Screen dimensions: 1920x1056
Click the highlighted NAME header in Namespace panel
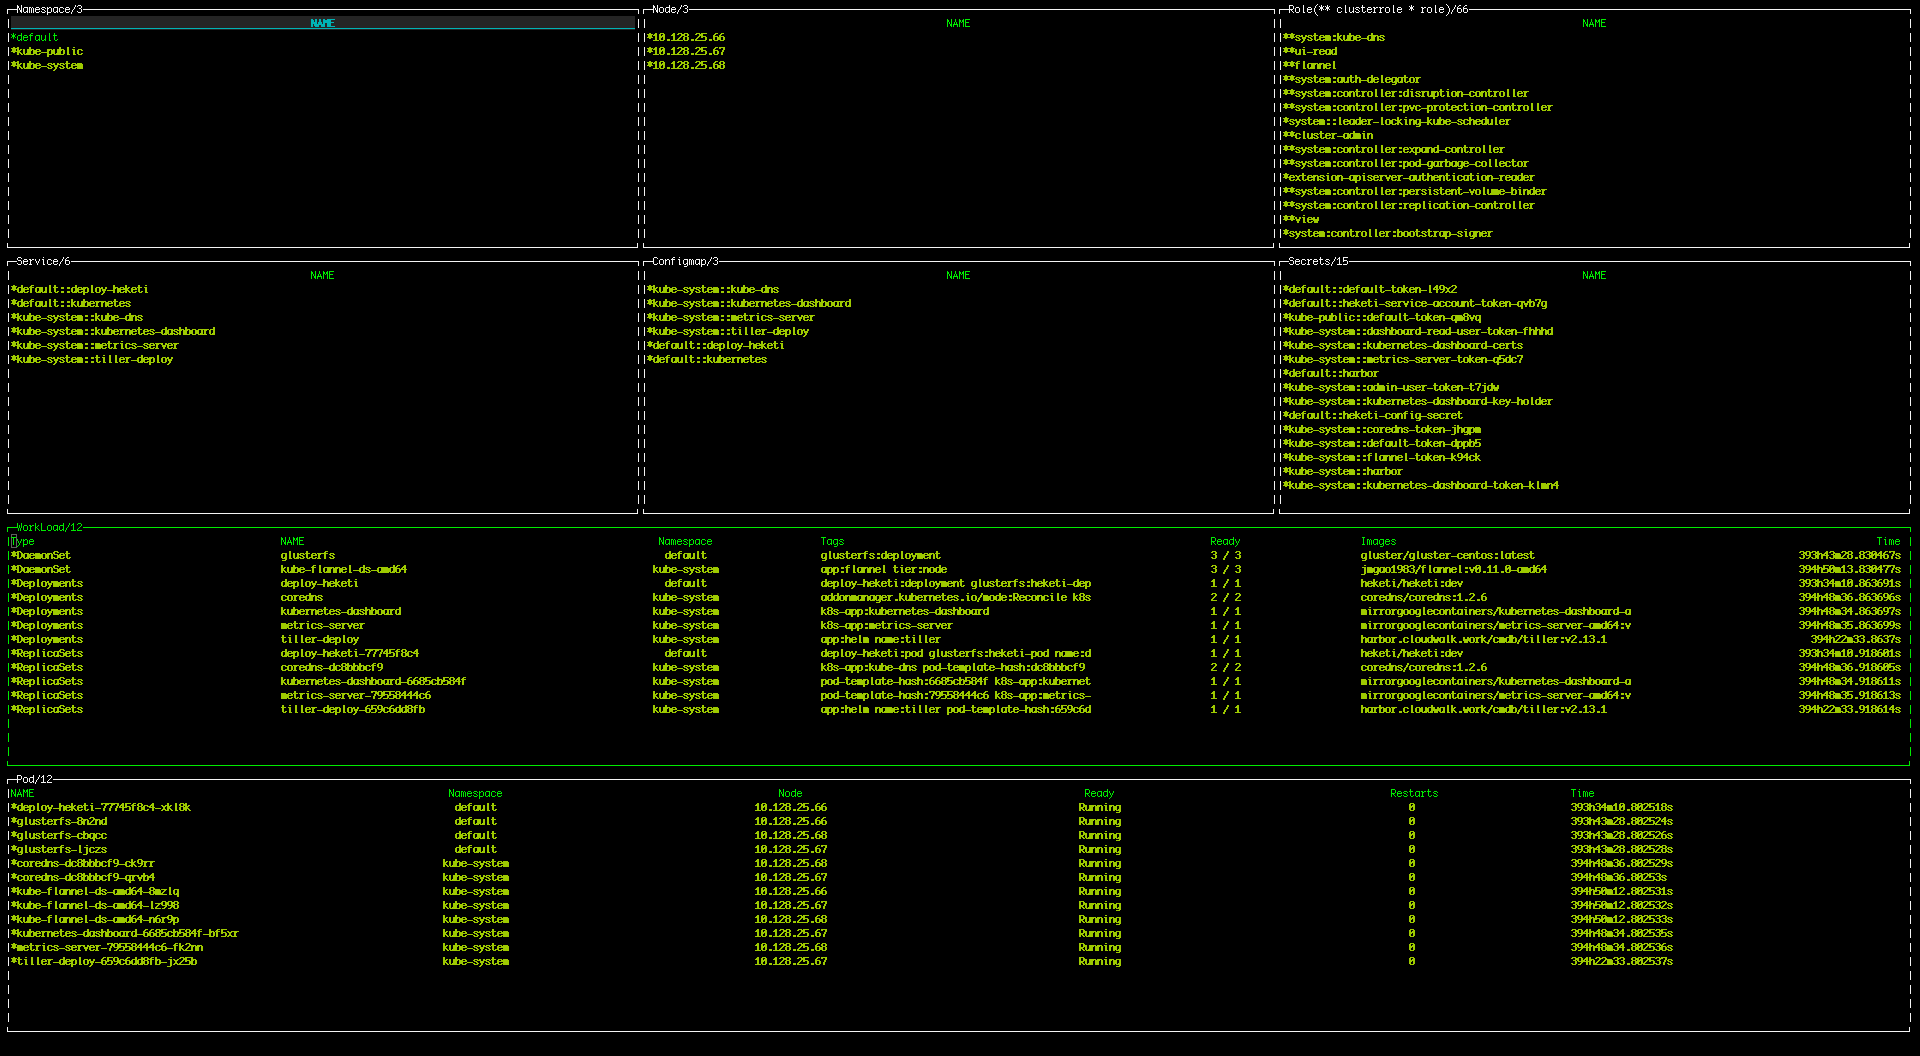[322, 23]
